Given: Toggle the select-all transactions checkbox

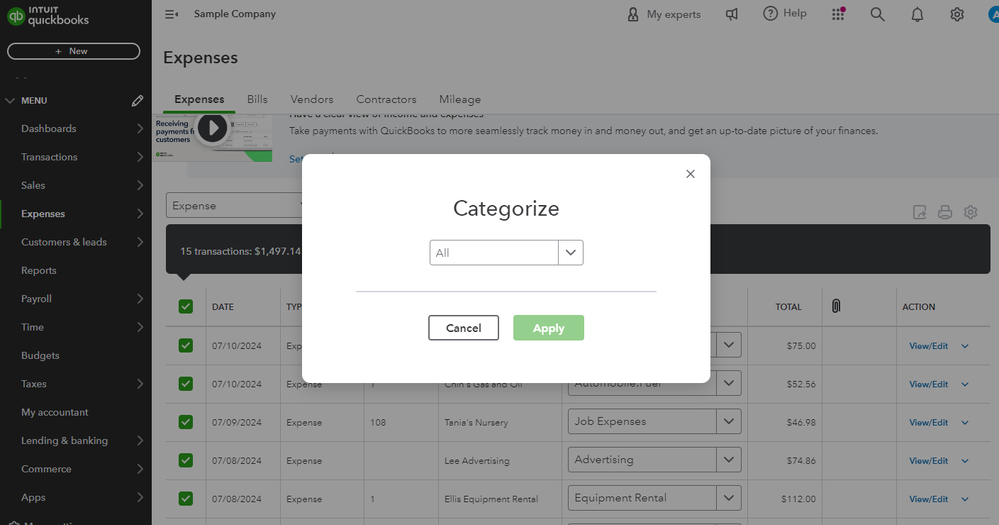Looking at the screenshot, I should (x=185, y=307).
